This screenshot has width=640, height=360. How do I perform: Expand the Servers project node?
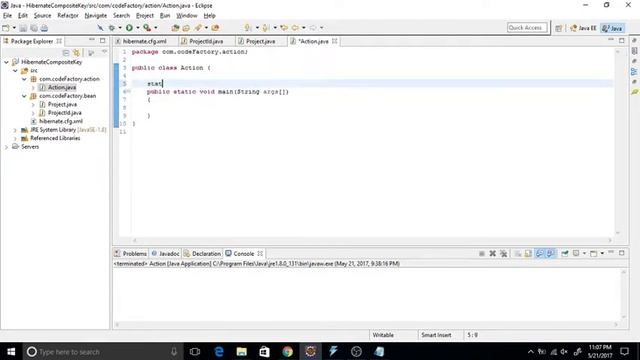7,147
